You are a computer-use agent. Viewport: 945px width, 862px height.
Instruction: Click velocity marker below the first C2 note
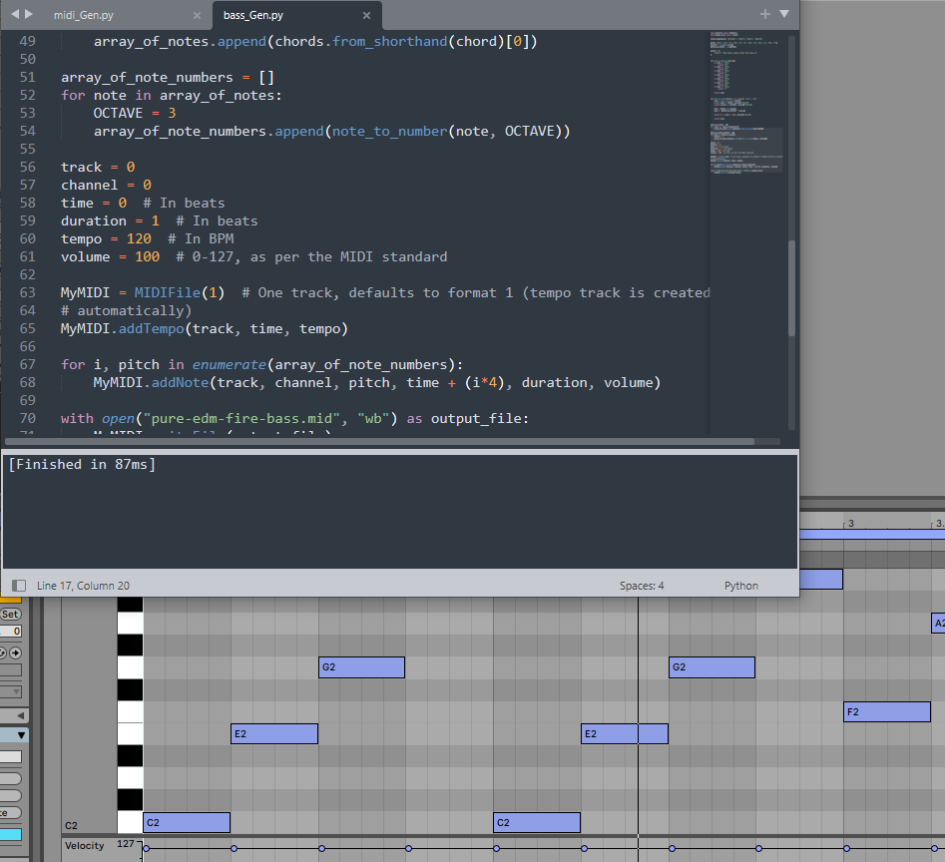(146, 849)
